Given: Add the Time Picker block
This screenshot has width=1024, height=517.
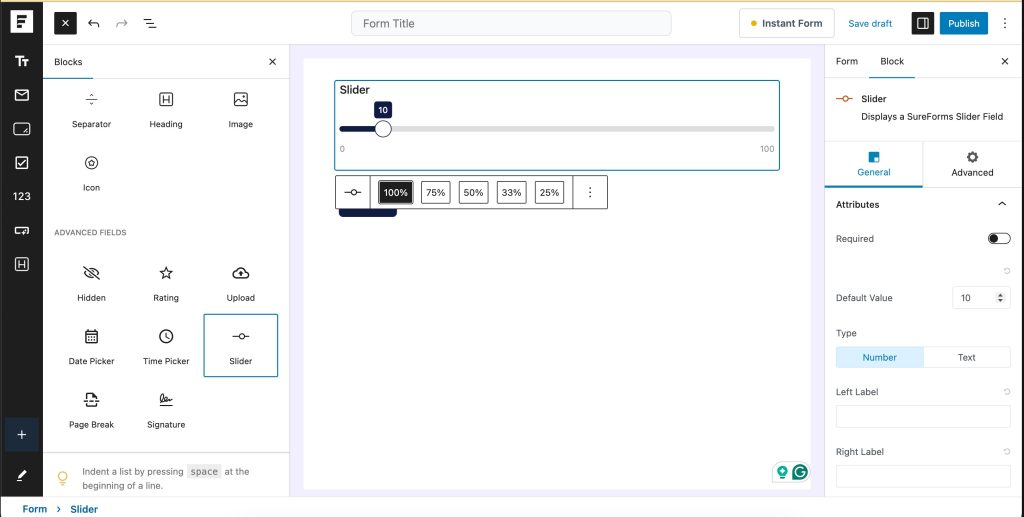Looking at the screenshot, I should click(x=166, y=346).
